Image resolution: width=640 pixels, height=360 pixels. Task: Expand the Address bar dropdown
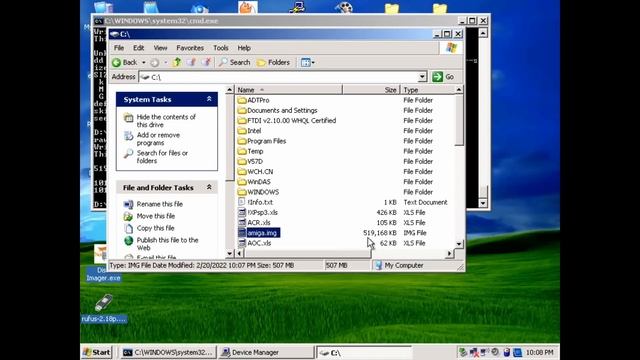click(422, 77)
